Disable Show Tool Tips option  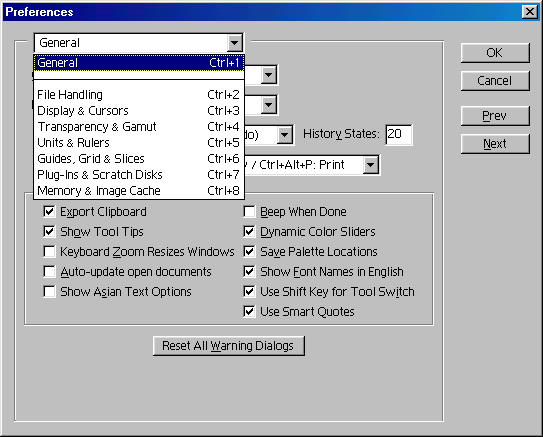[x=49, y=231]
